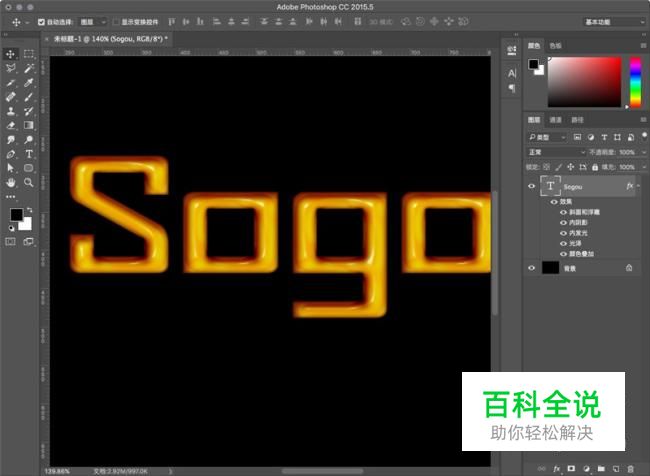Hide the 斜面和浮雕 bevel effect
650x476 pixels.
[563, 212]
